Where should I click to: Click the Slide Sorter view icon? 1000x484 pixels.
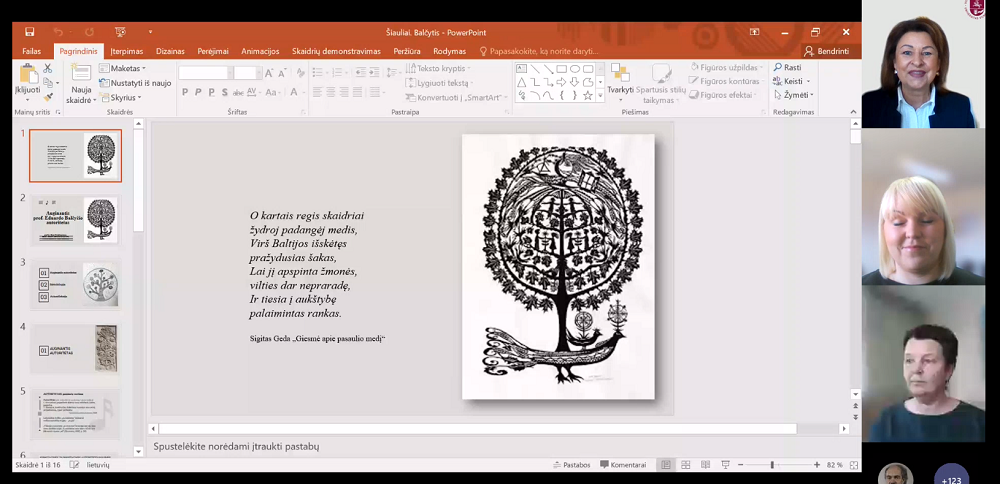686,465
